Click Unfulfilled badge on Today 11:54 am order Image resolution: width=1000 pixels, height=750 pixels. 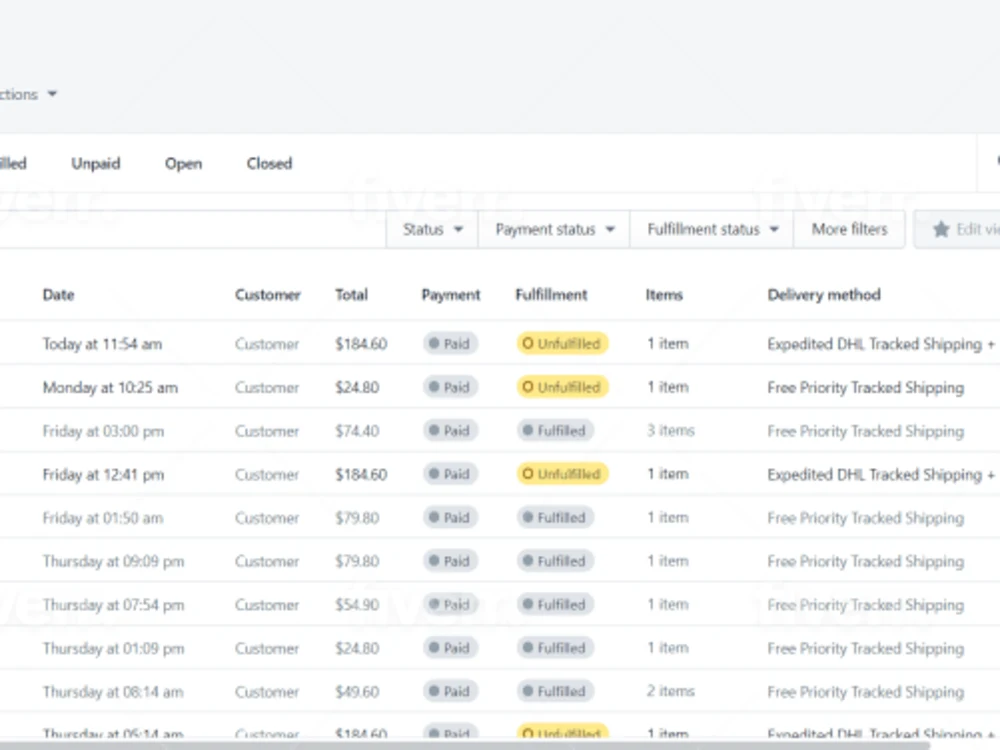tap(562, 344)
